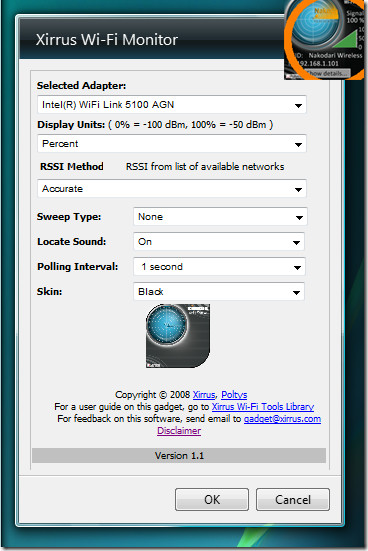Open the RSSI Method Accurate dropdown

tap(172, 189)
